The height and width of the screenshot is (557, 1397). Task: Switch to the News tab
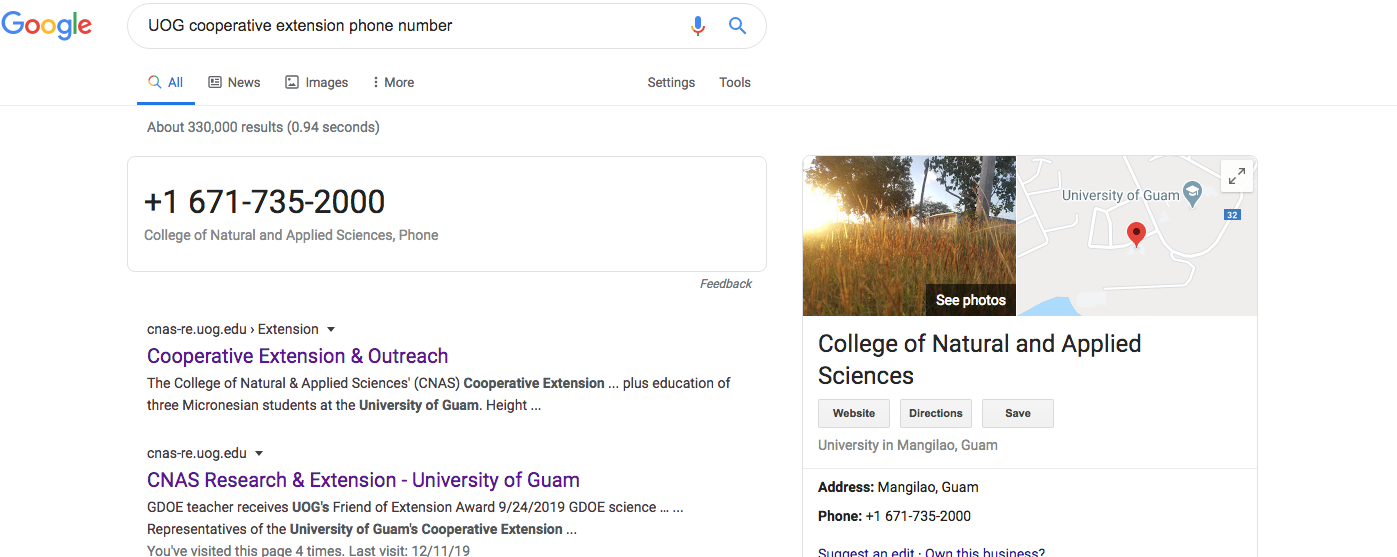(234, 82)
